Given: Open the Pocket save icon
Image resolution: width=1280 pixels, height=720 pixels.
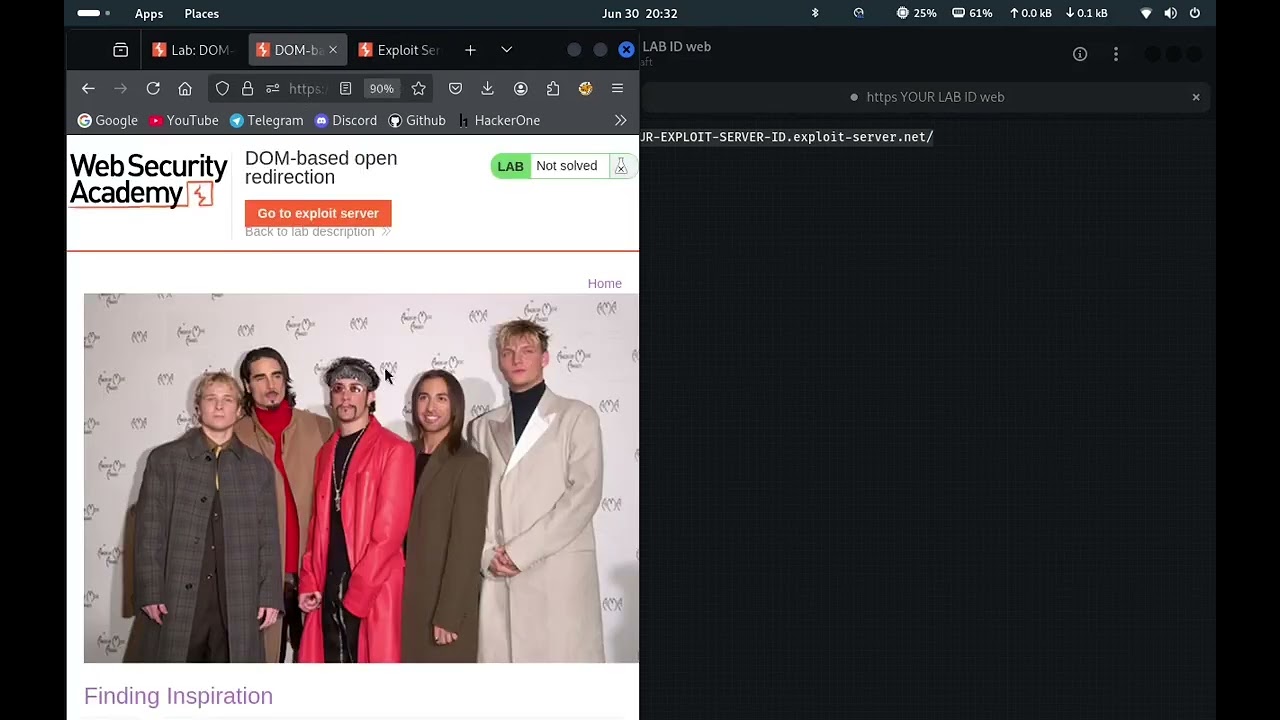Looking at the screenshot, I should pos(455,89).
